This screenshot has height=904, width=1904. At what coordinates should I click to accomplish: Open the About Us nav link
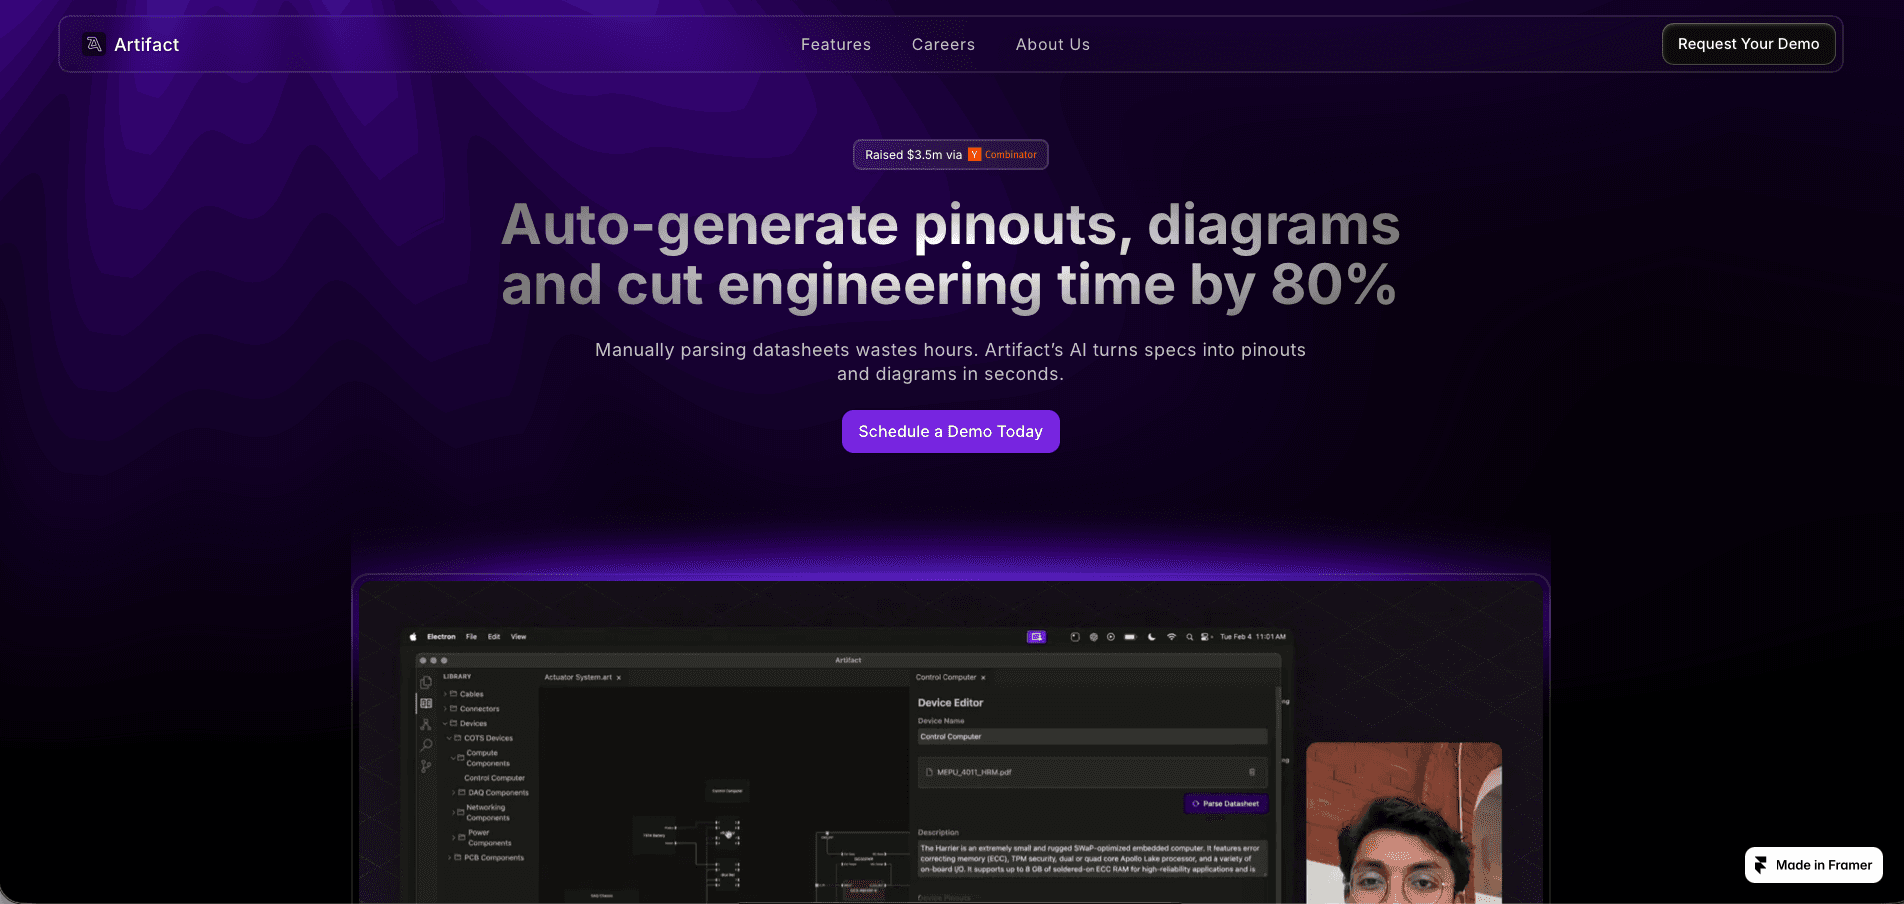click(1053, 44)
